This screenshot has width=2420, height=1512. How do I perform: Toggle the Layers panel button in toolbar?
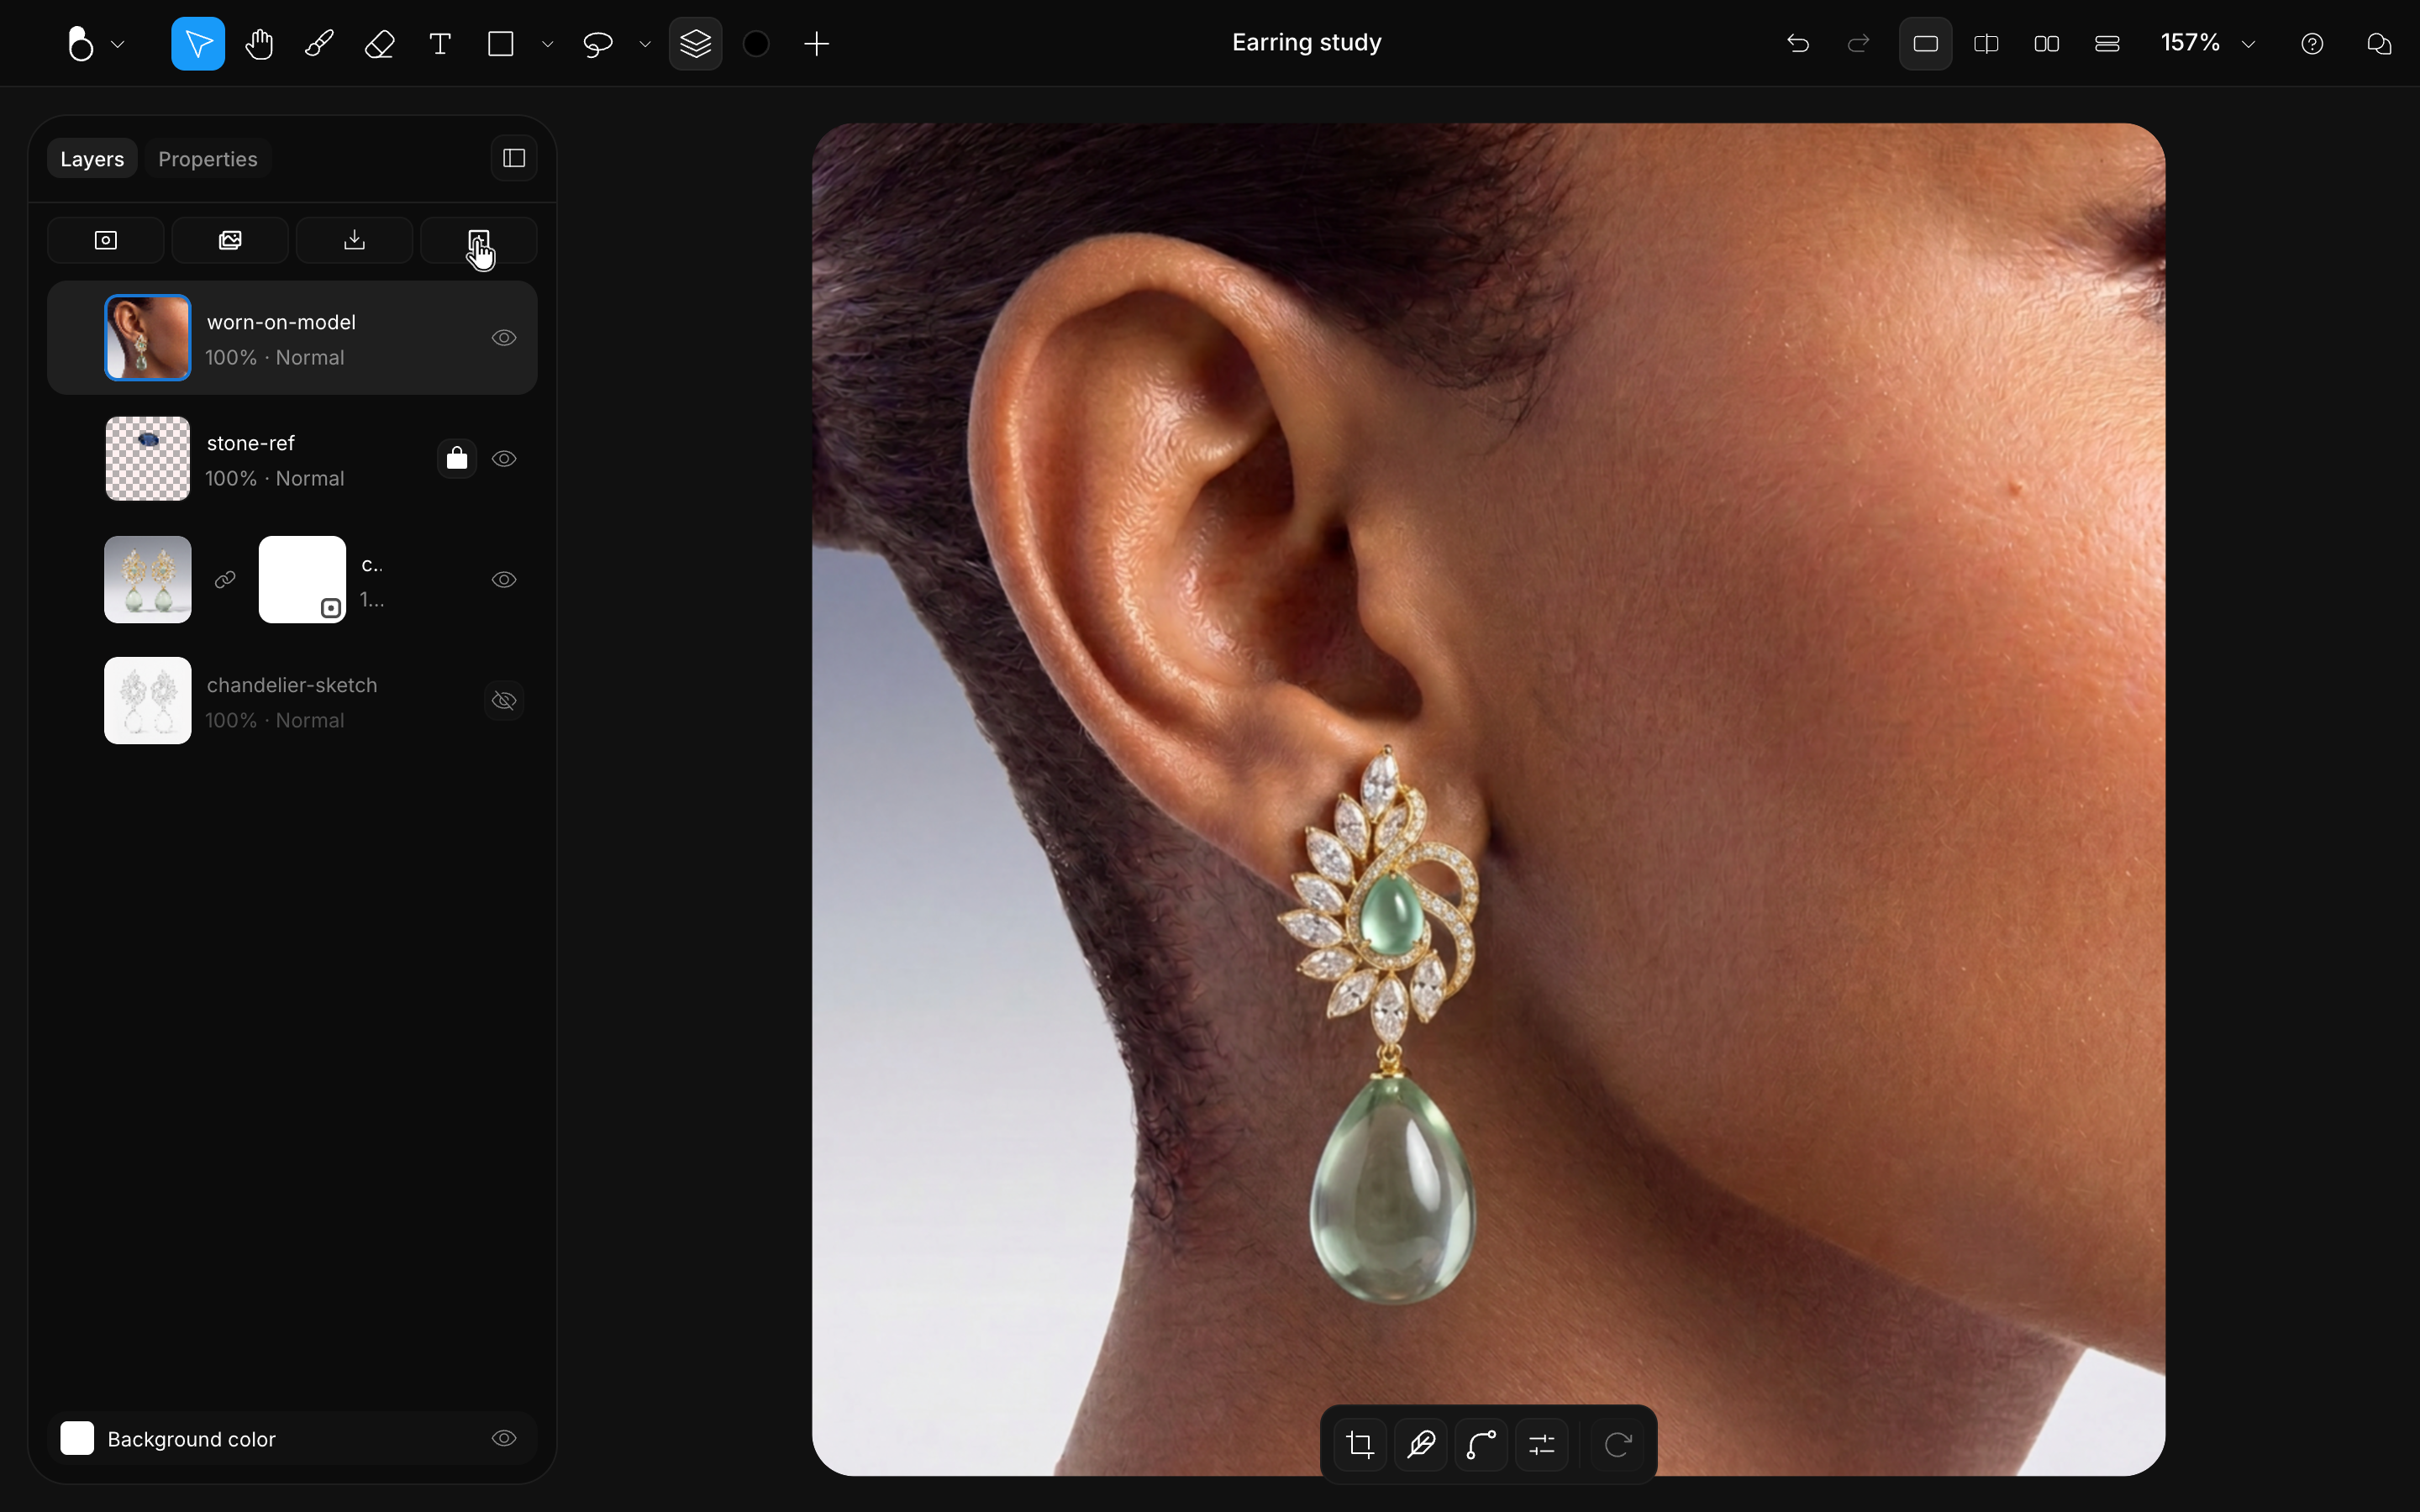[695, 44]
